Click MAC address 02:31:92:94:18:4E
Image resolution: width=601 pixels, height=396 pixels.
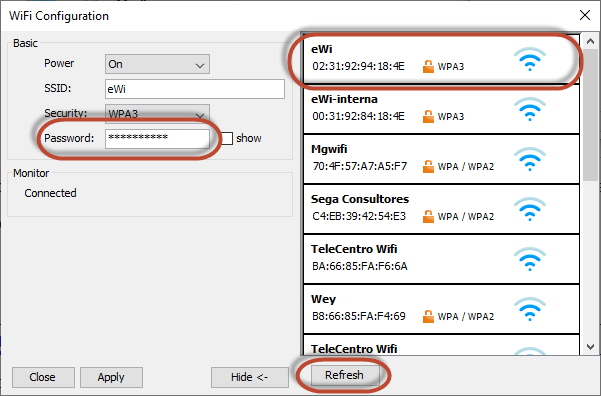pos(358,66)
